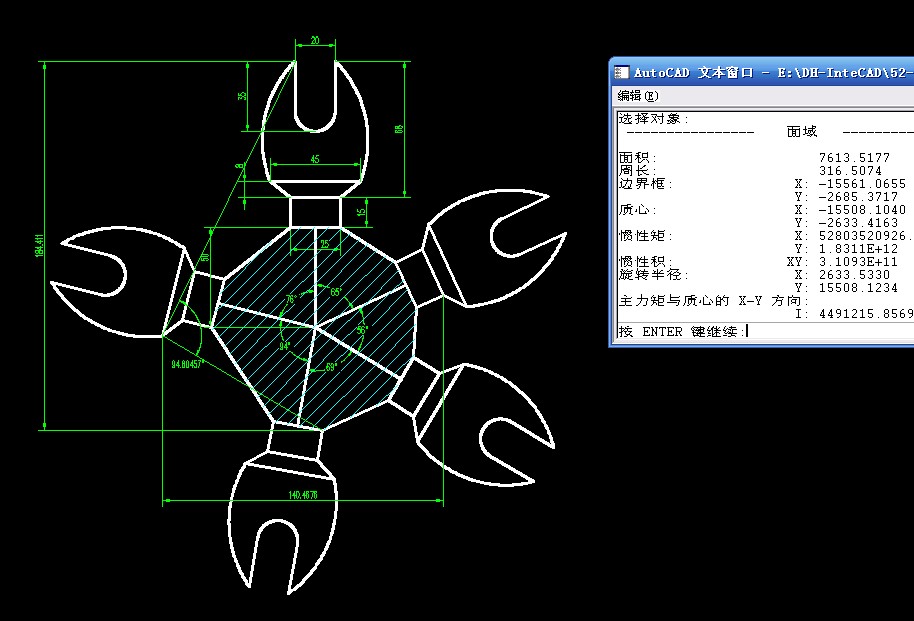Click the 20 dimension above top wrench

pyautogui.click(x=315, y=40)
